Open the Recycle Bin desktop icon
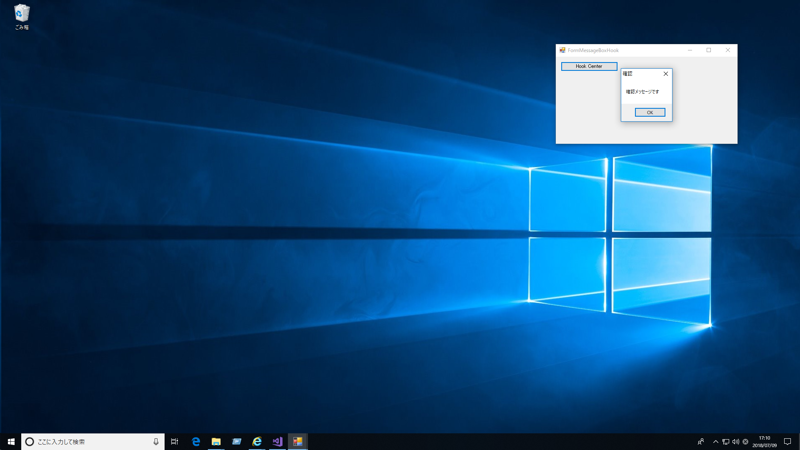800x450 pixels. [x=22, y=17]
